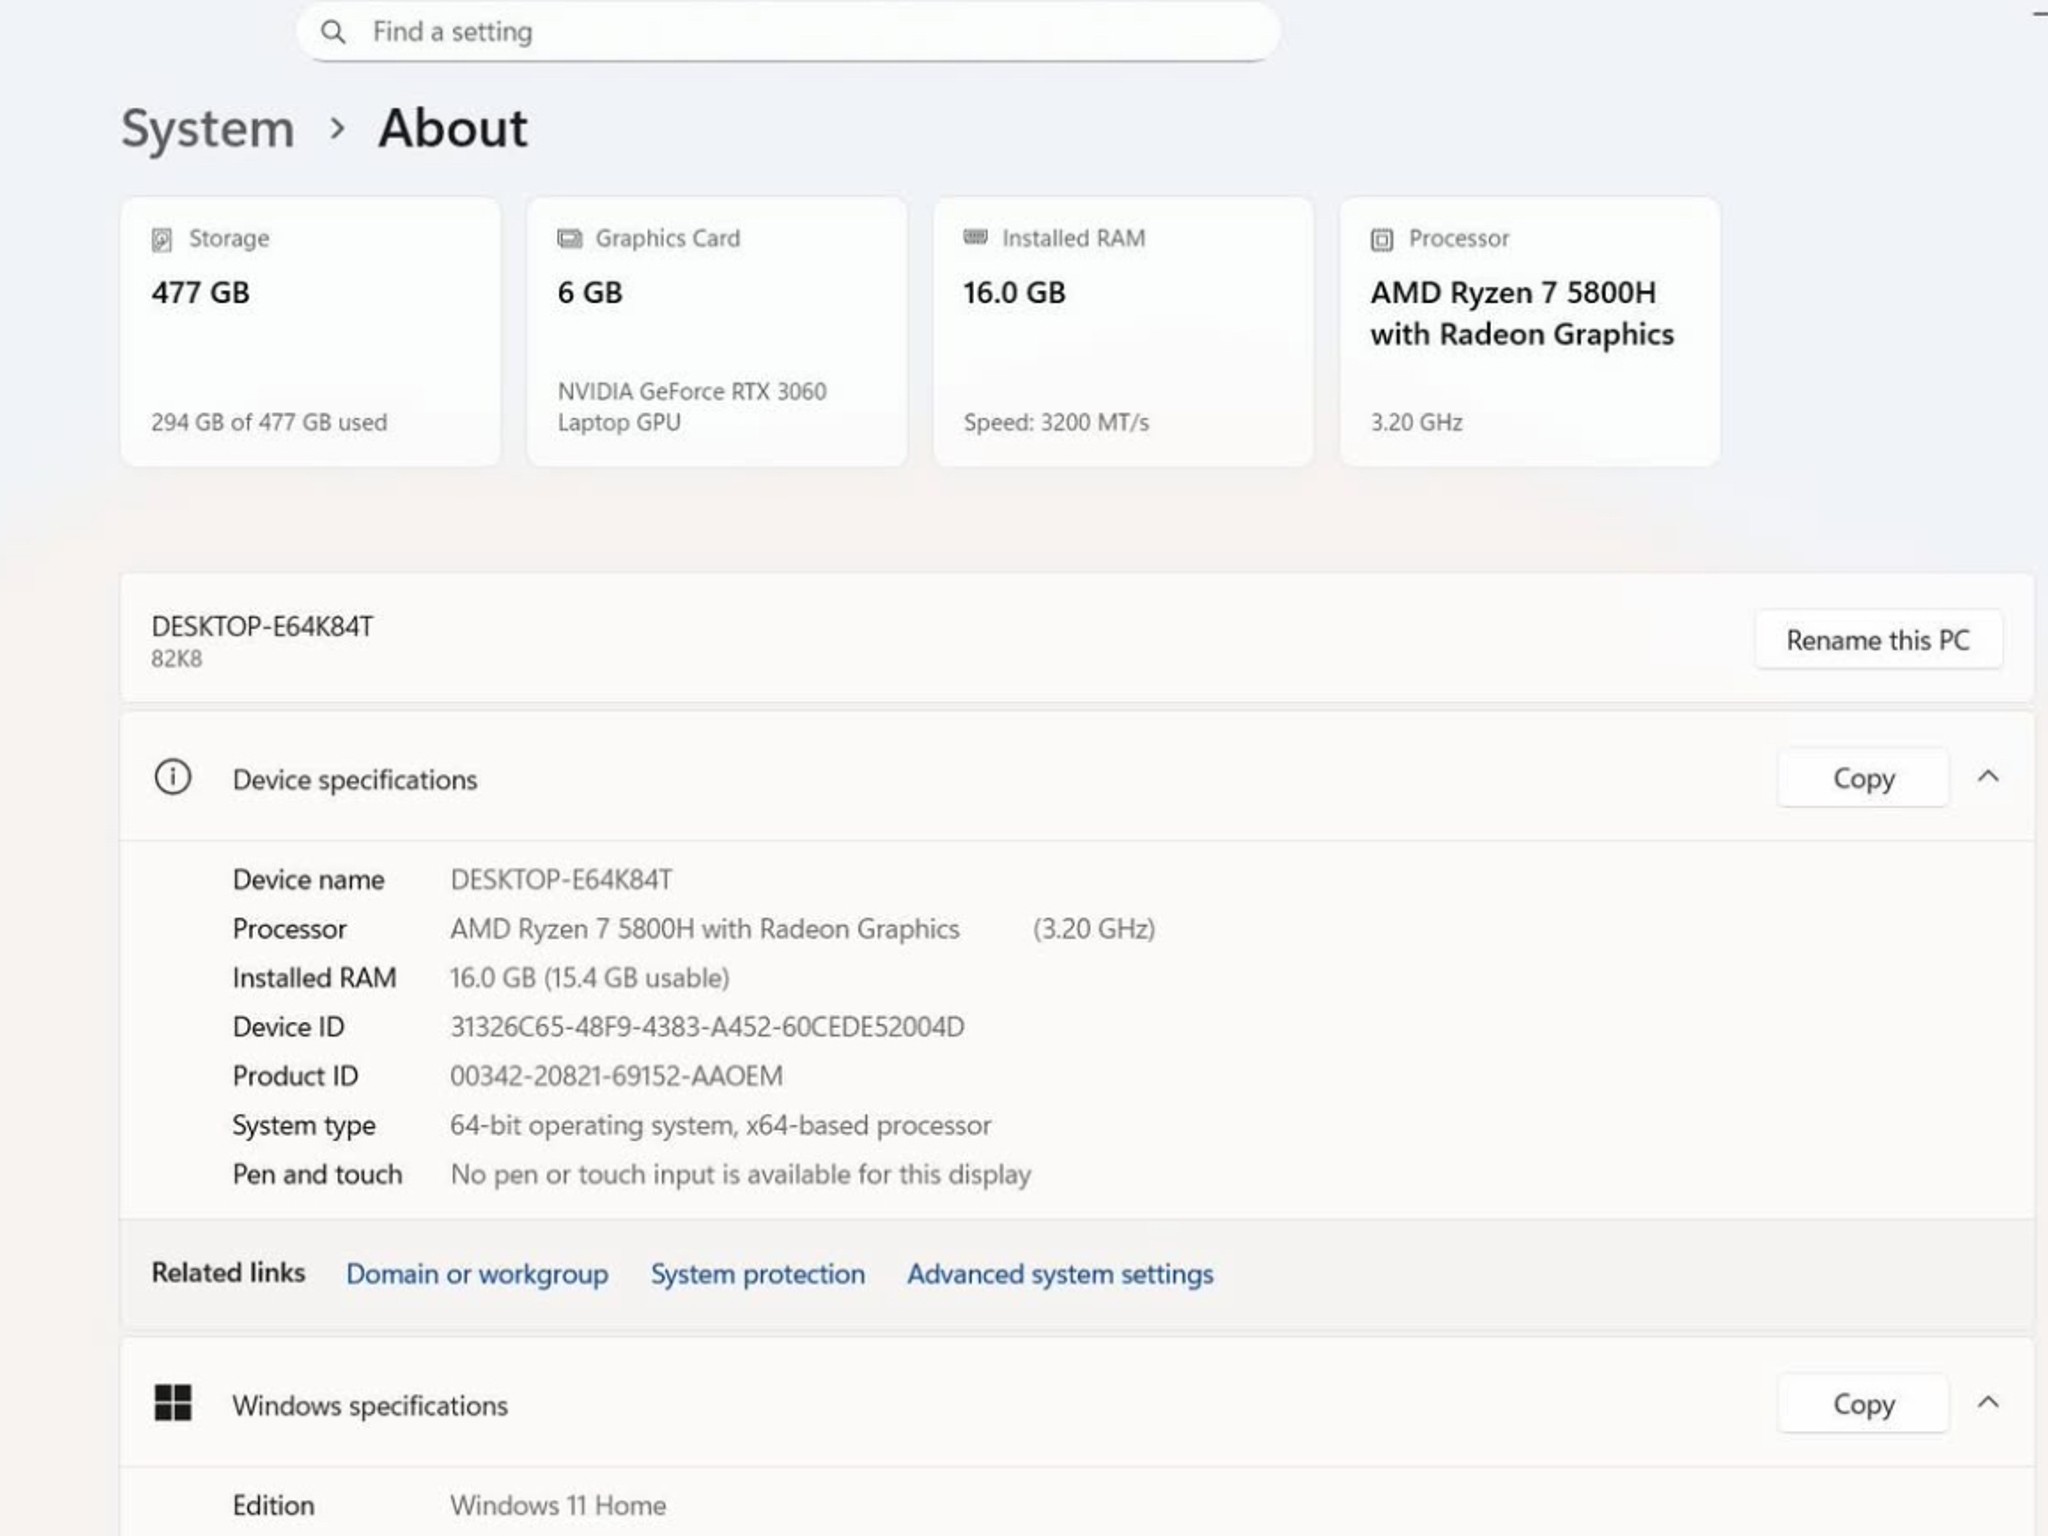Click 'AMD Ryzen 7 5800H with Radeon Graphics' in specifications list
2048x1536 pixels.
click(705, 929)
